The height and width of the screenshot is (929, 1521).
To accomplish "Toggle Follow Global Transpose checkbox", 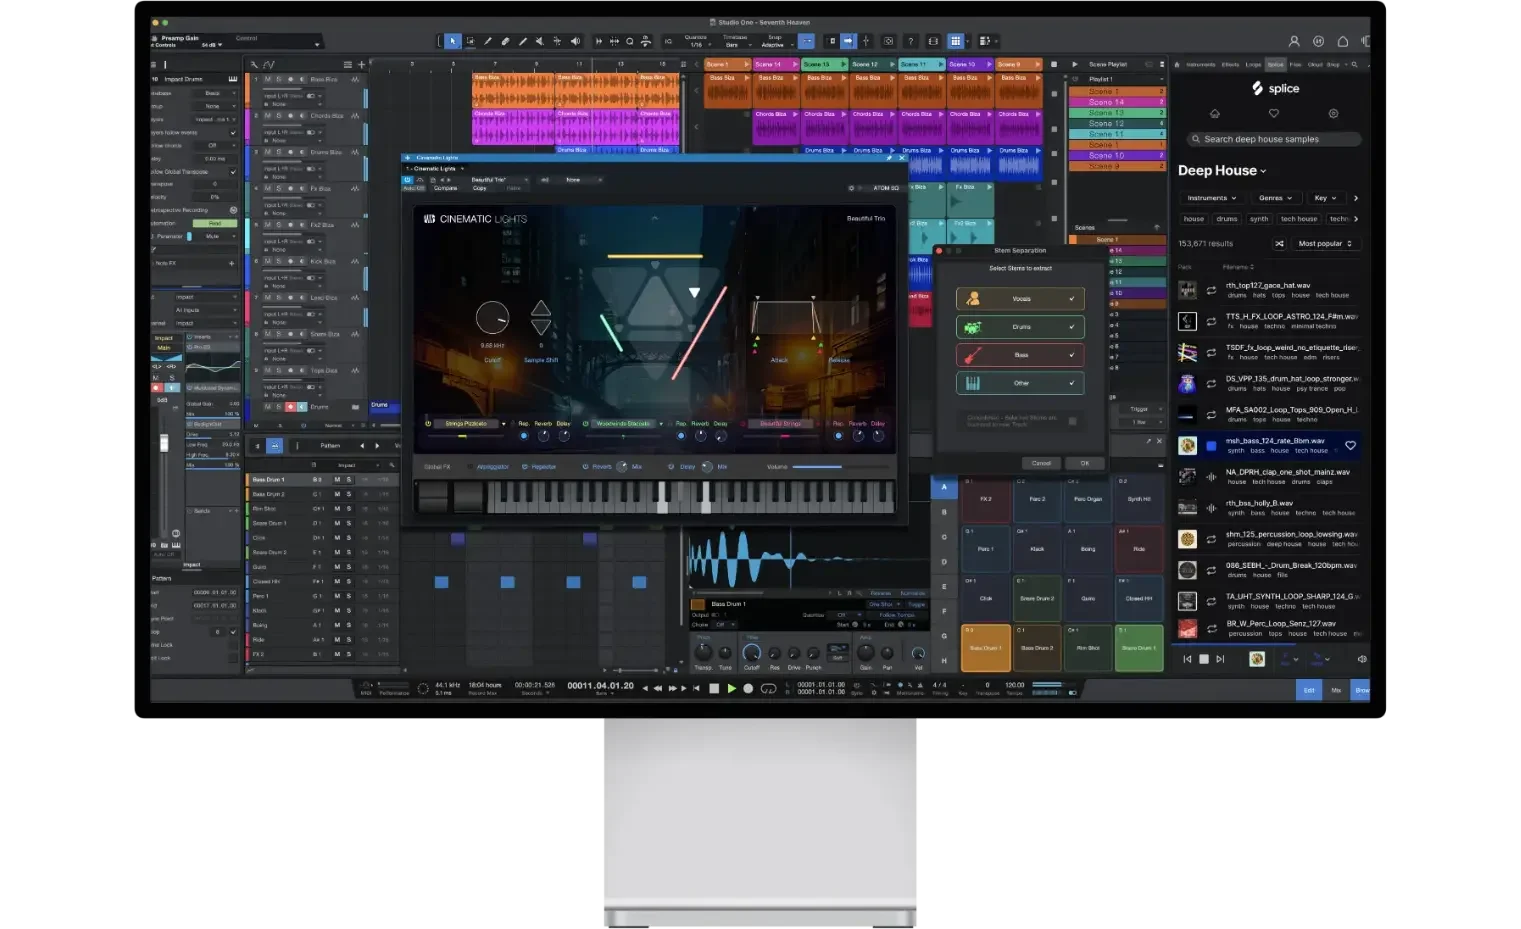I will [234, 171].
